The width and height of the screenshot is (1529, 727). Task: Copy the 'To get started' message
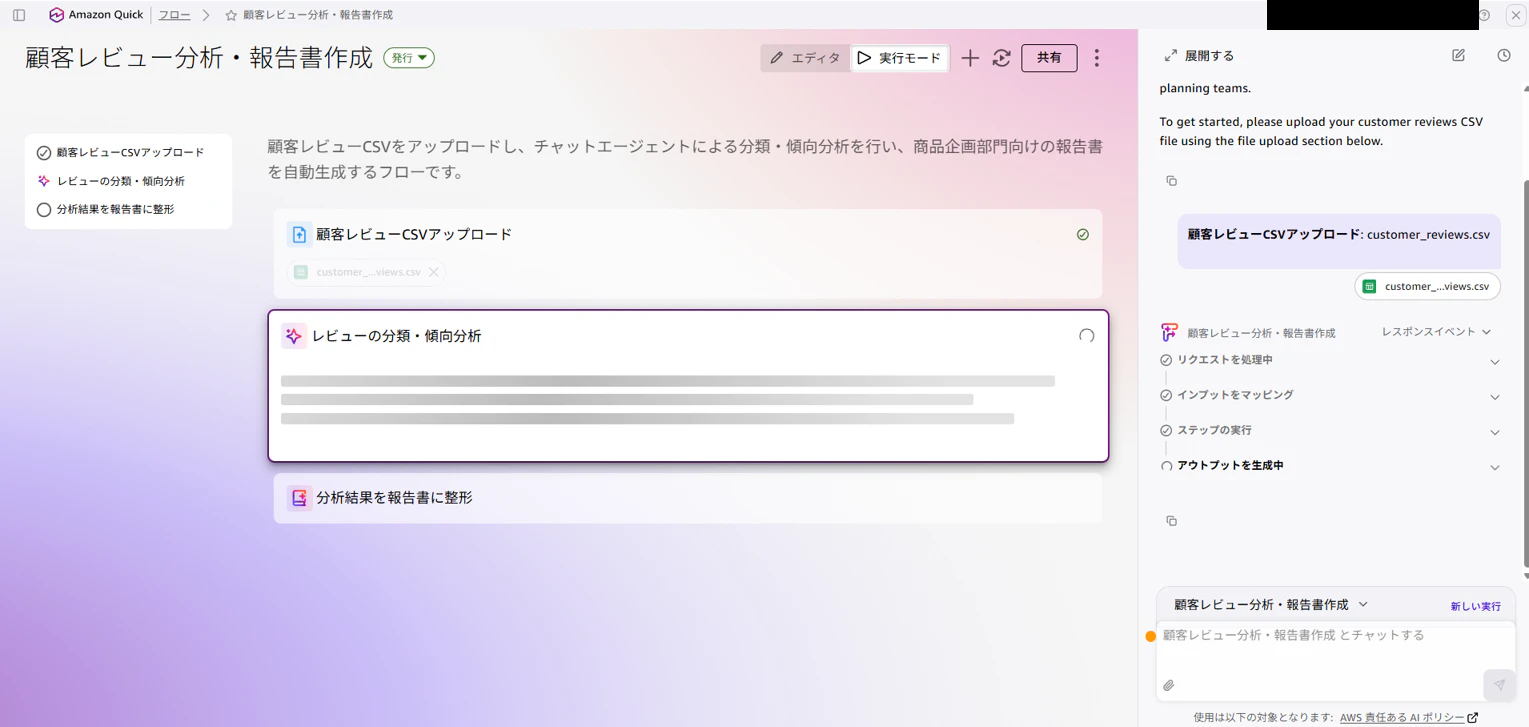[x=1172, y=181]
